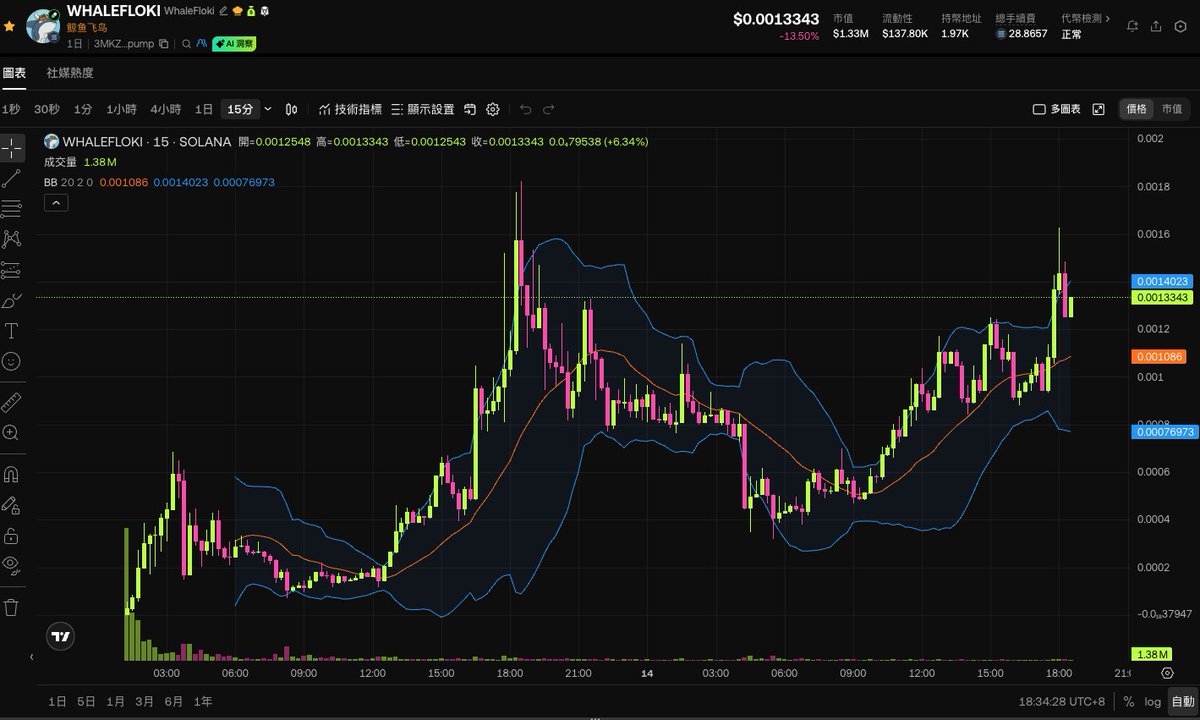
Task: Select the crosshair cursor tool
Action: (12, 148)
